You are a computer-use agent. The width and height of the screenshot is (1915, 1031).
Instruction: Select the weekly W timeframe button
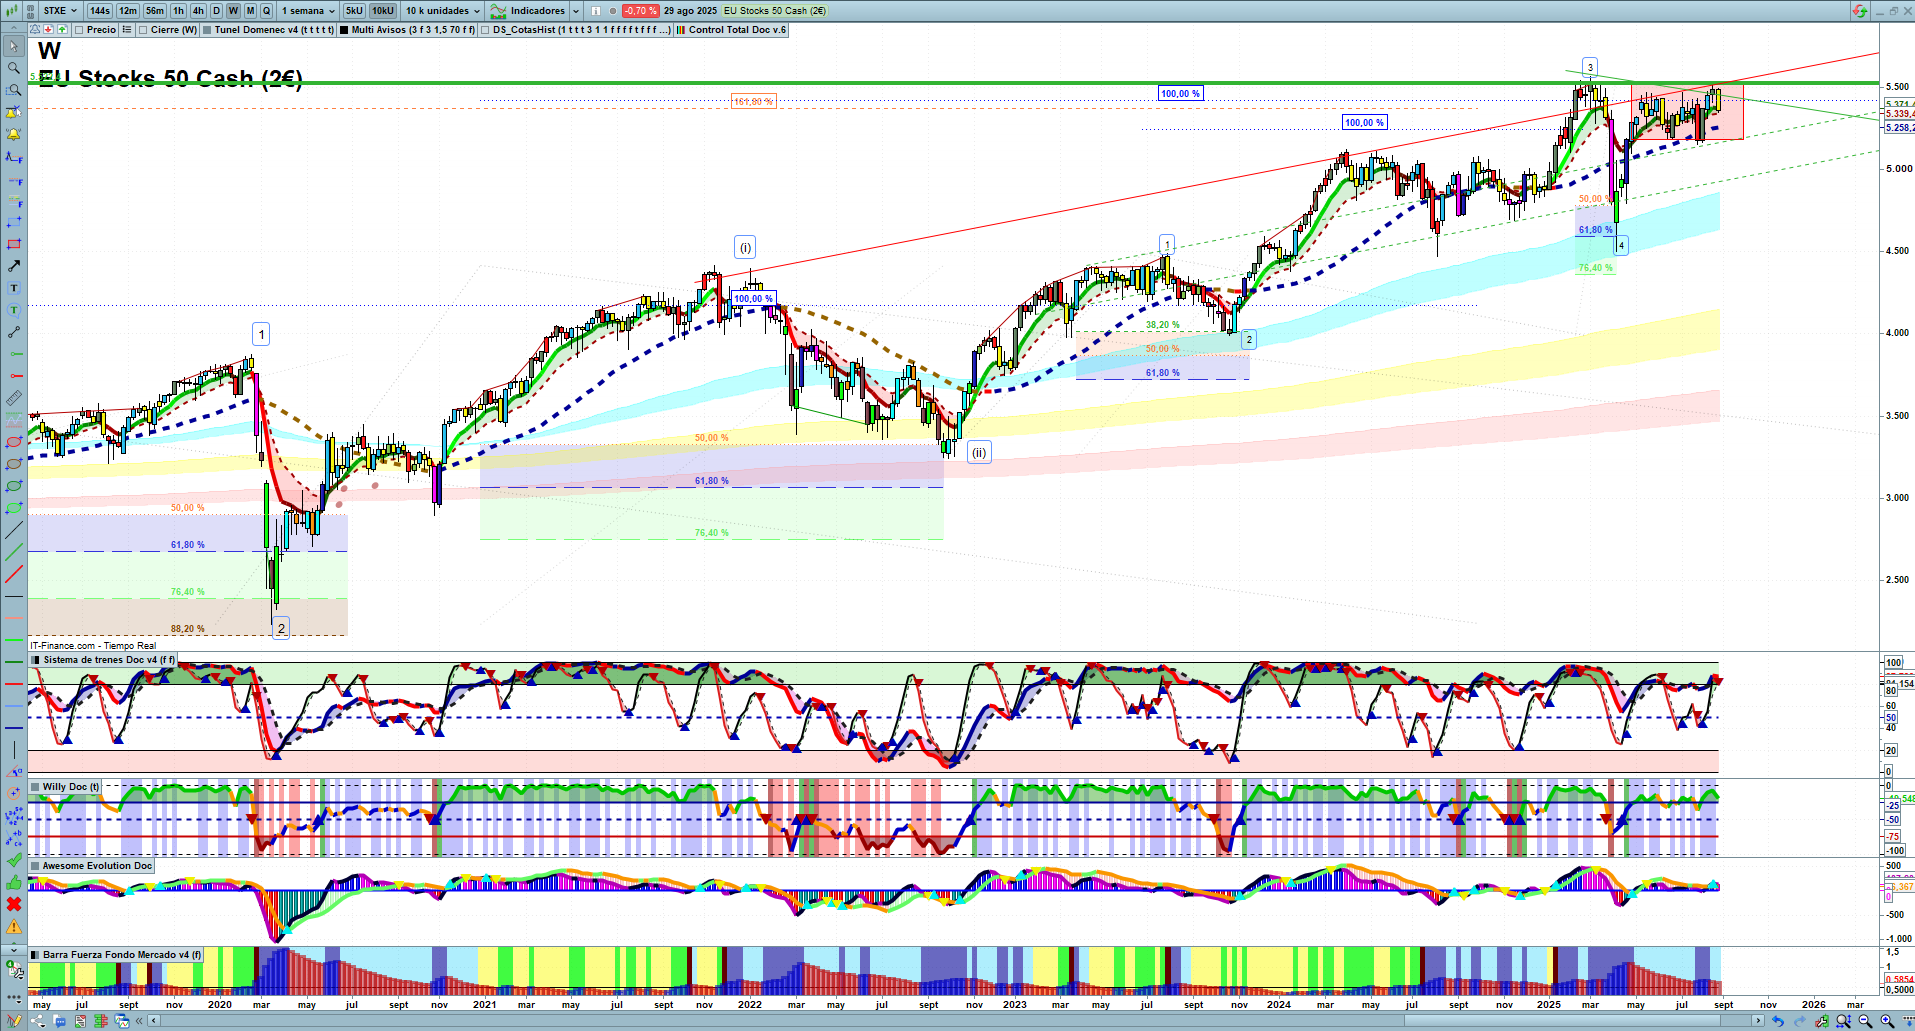(233, 11)
